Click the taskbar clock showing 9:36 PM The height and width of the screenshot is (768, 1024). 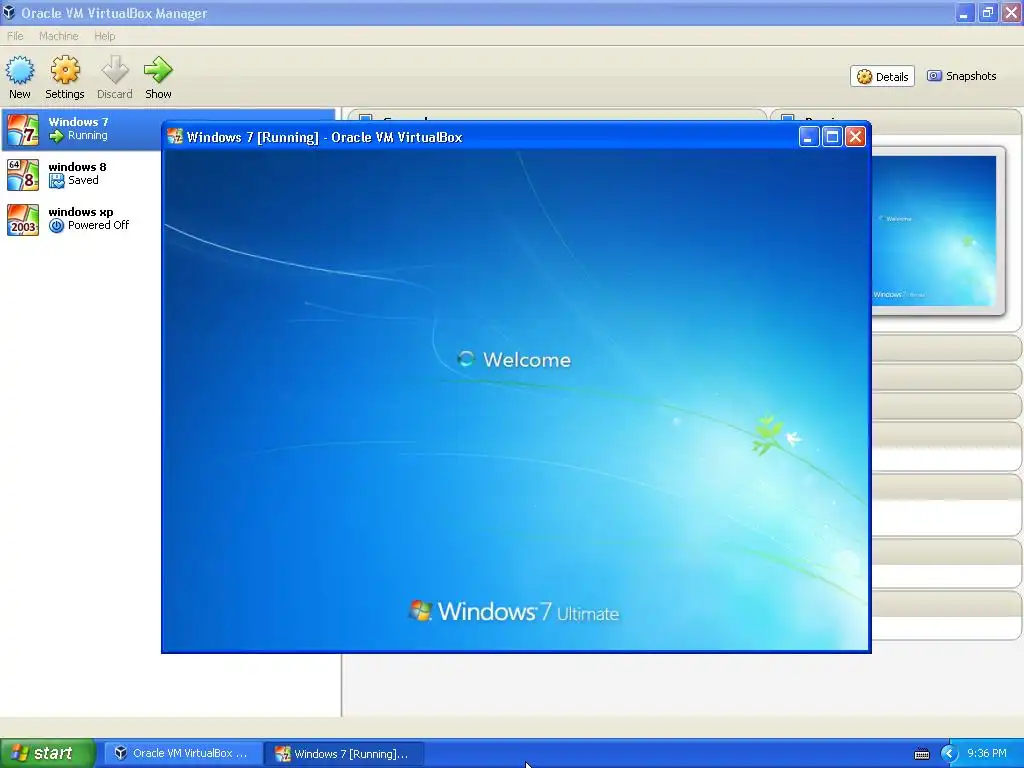coord(987,754)
